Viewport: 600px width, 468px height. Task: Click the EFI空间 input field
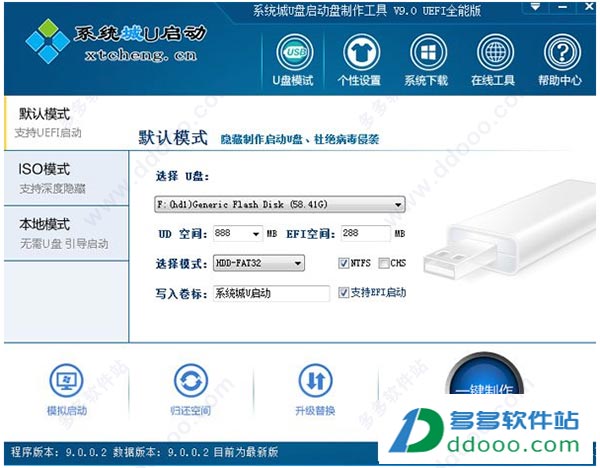click(x=365, y=233)
